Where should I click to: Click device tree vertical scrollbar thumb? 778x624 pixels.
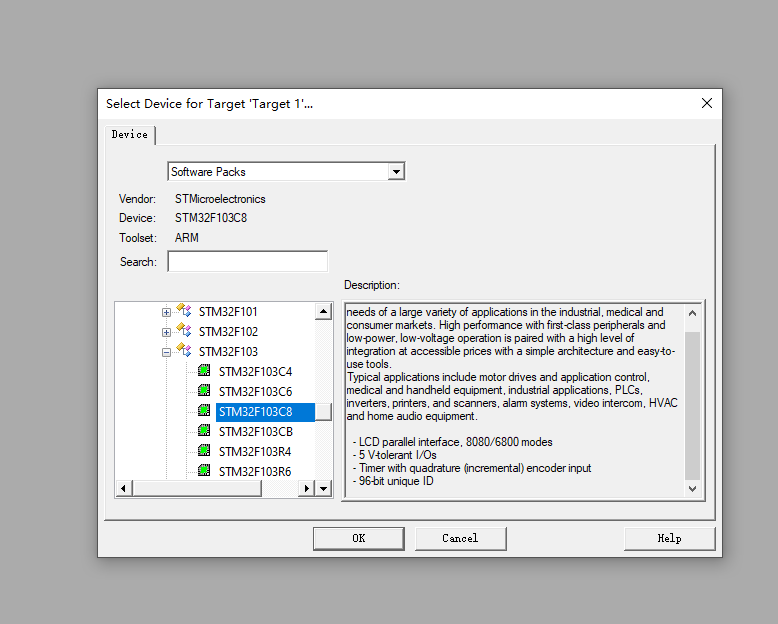point(324,412)
